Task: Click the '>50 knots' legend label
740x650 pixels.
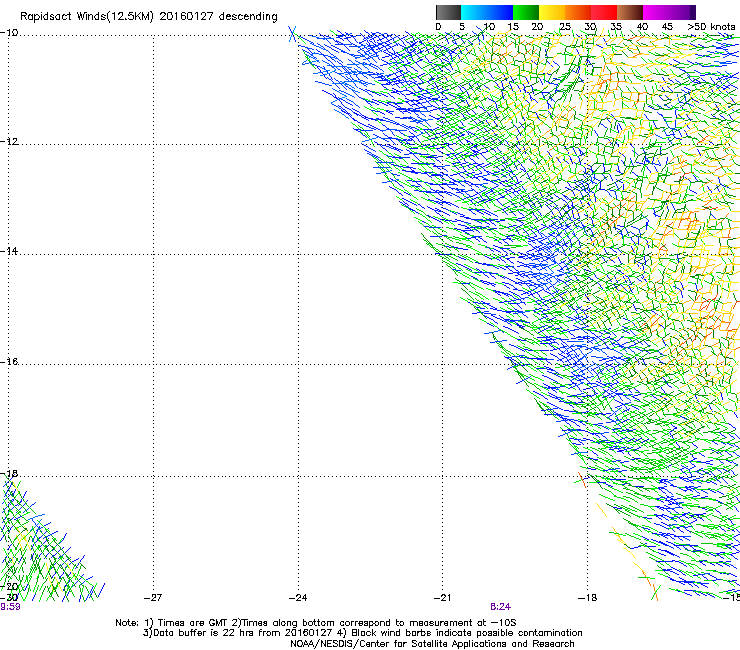Action: coord(711,27)
